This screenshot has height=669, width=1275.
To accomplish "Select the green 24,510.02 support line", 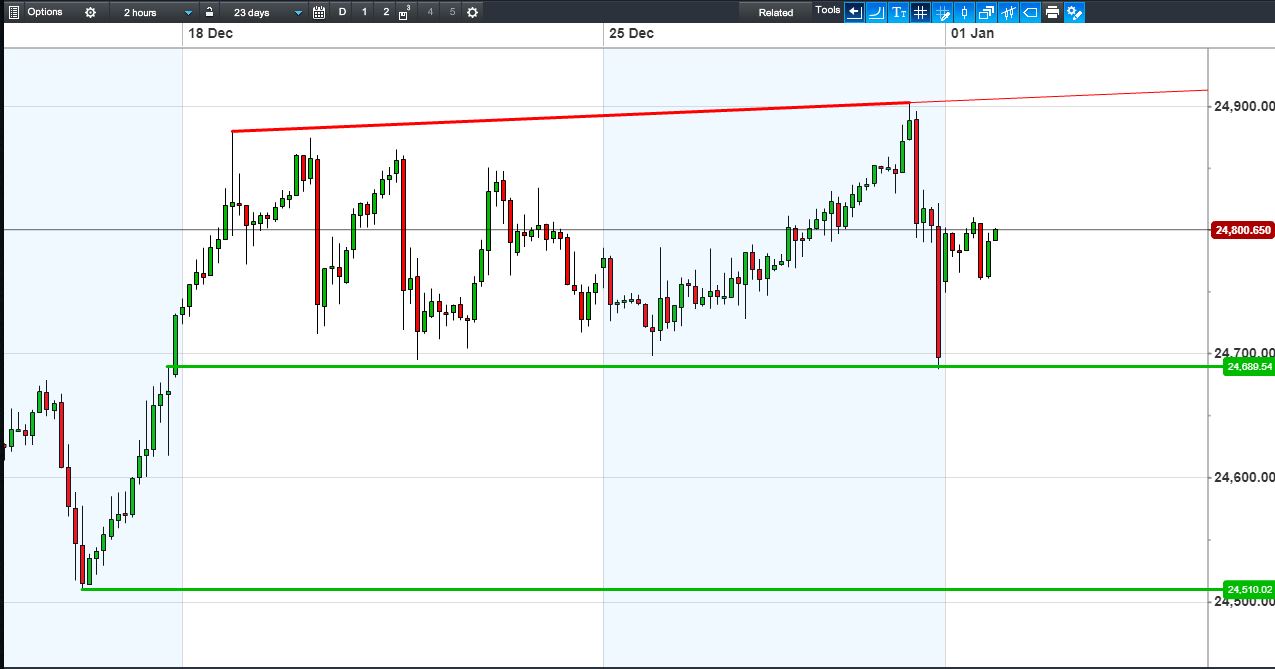I will [652, 589].
